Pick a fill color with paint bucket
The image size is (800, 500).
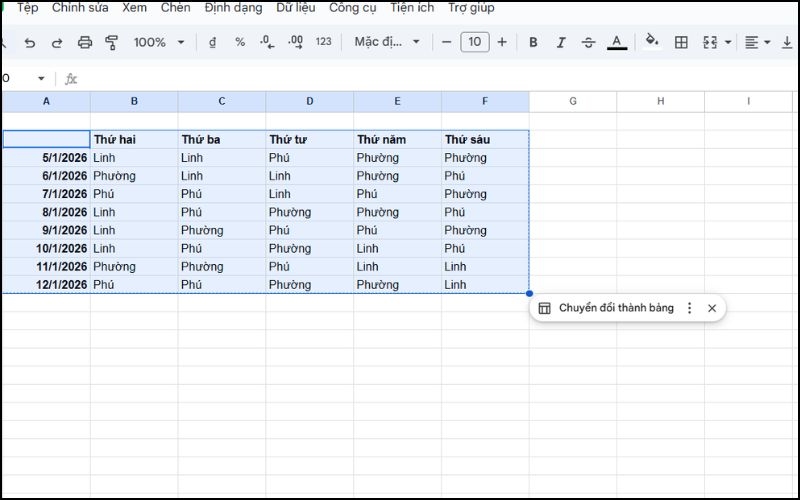click(x=652, y=42)
